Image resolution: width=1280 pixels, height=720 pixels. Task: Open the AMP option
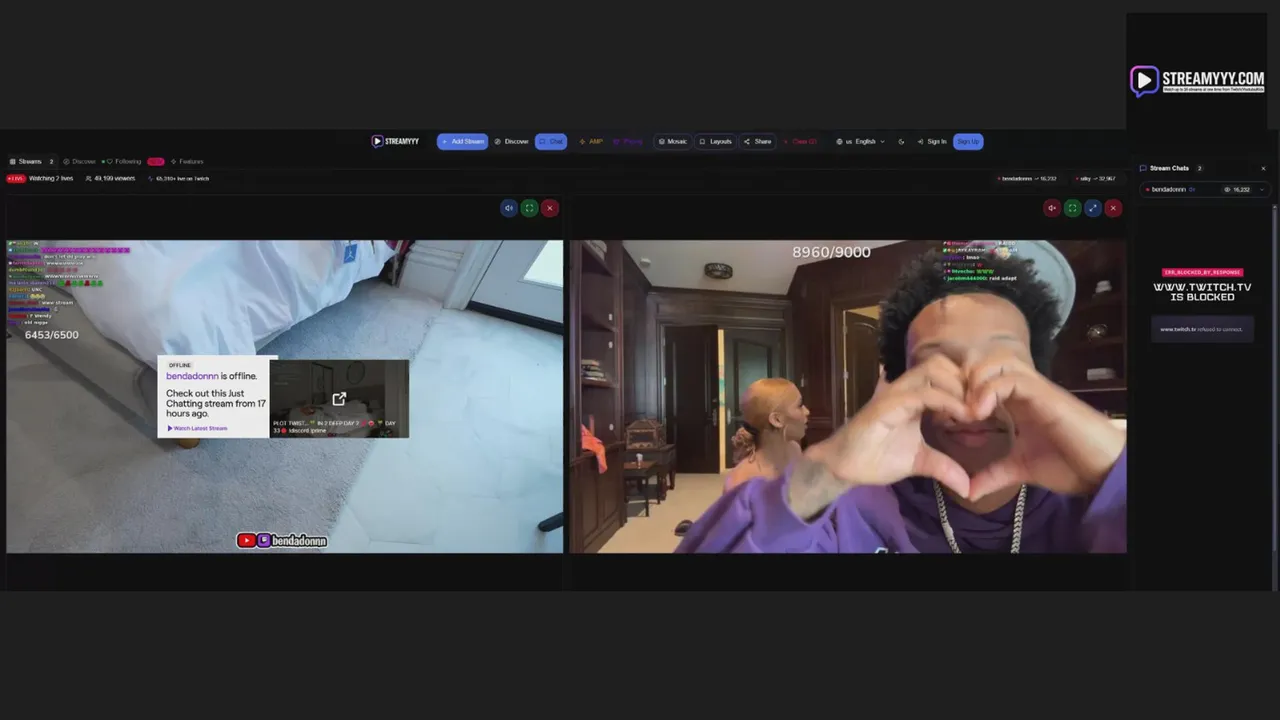coord(591,141)
